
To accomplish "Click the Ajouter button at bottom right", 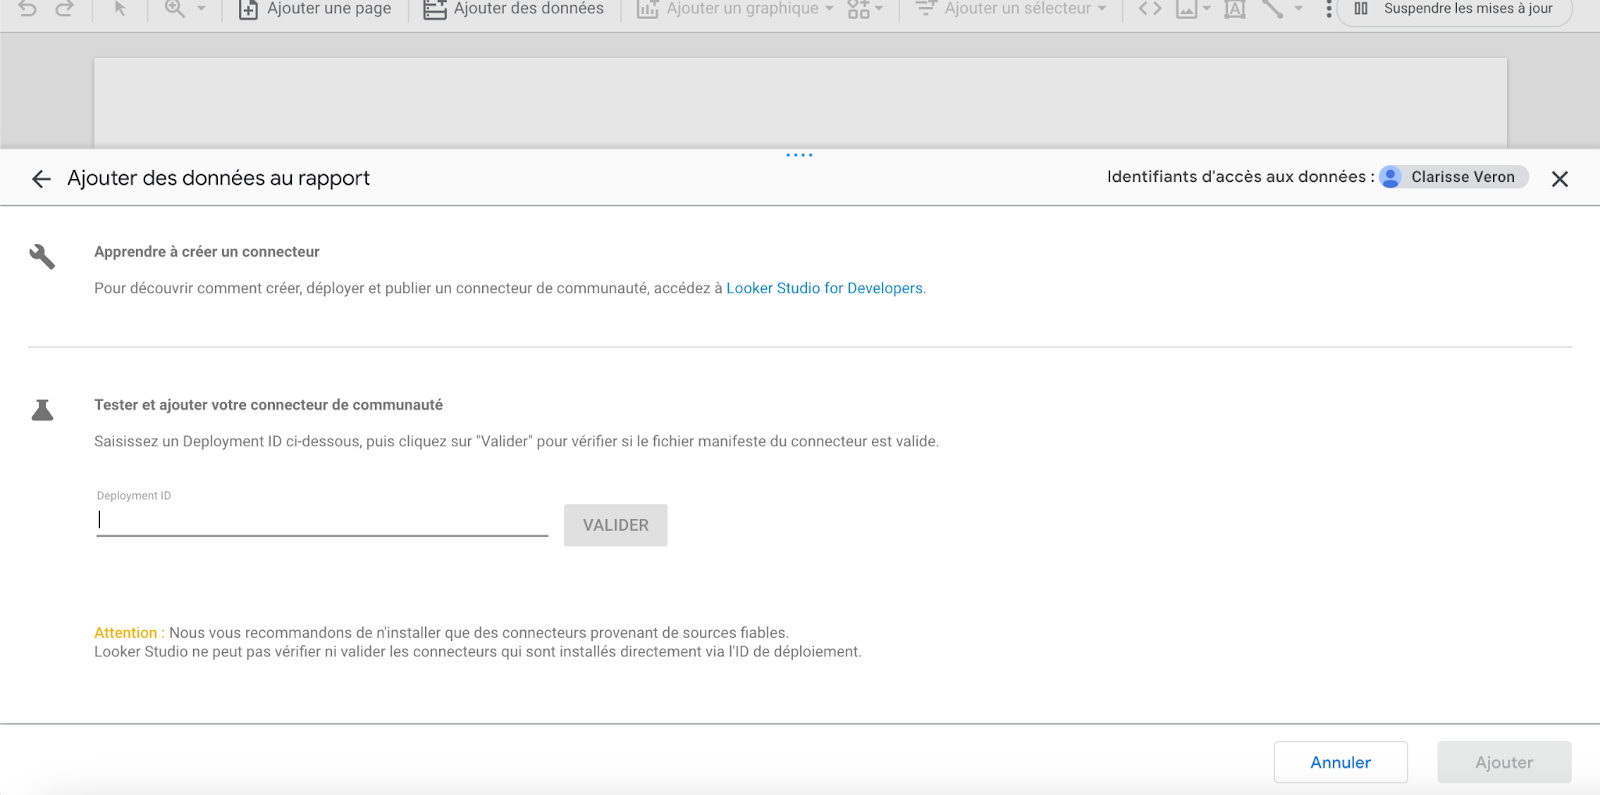I will (x=1504, y=762).
